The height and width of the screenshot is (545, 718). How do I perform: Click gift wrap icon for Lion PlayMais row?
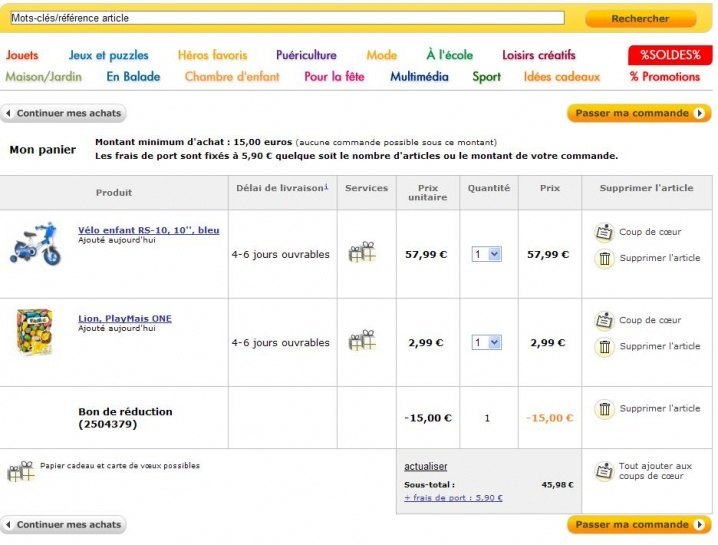pos(361,341)
